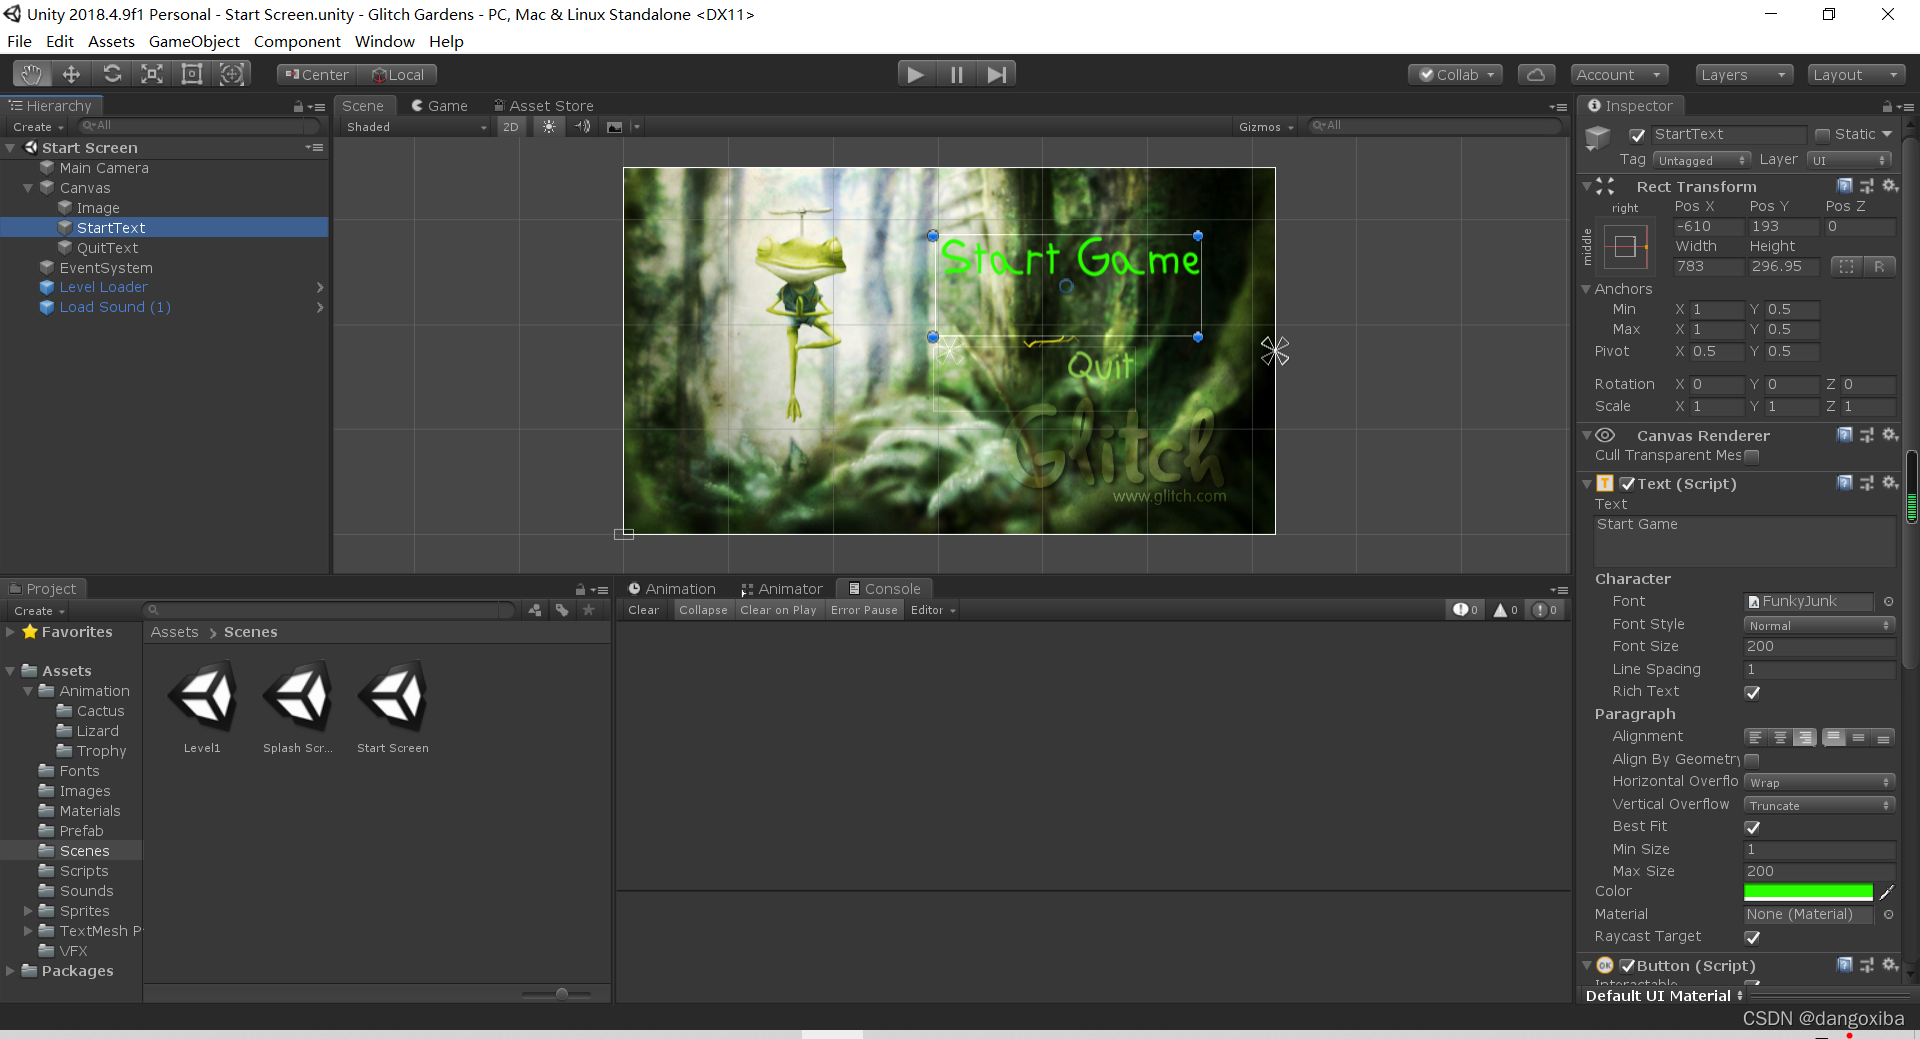Open the green text Color swatch
The width and height of the screenshot is (1920, 1039).
point(1808,892)
